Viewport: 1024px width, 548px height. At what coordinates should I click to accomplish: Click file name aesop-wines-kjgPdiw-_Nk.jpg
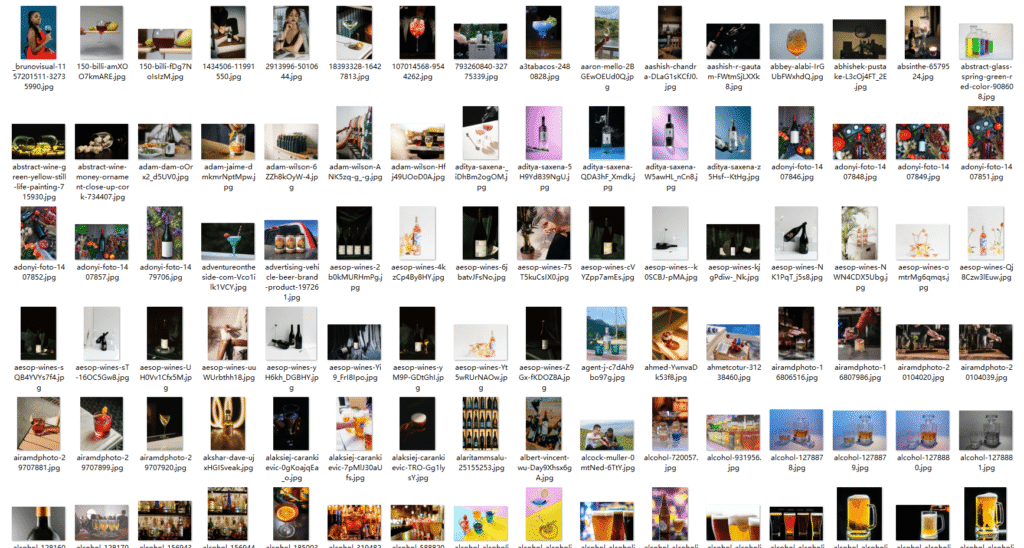[733, 272]
